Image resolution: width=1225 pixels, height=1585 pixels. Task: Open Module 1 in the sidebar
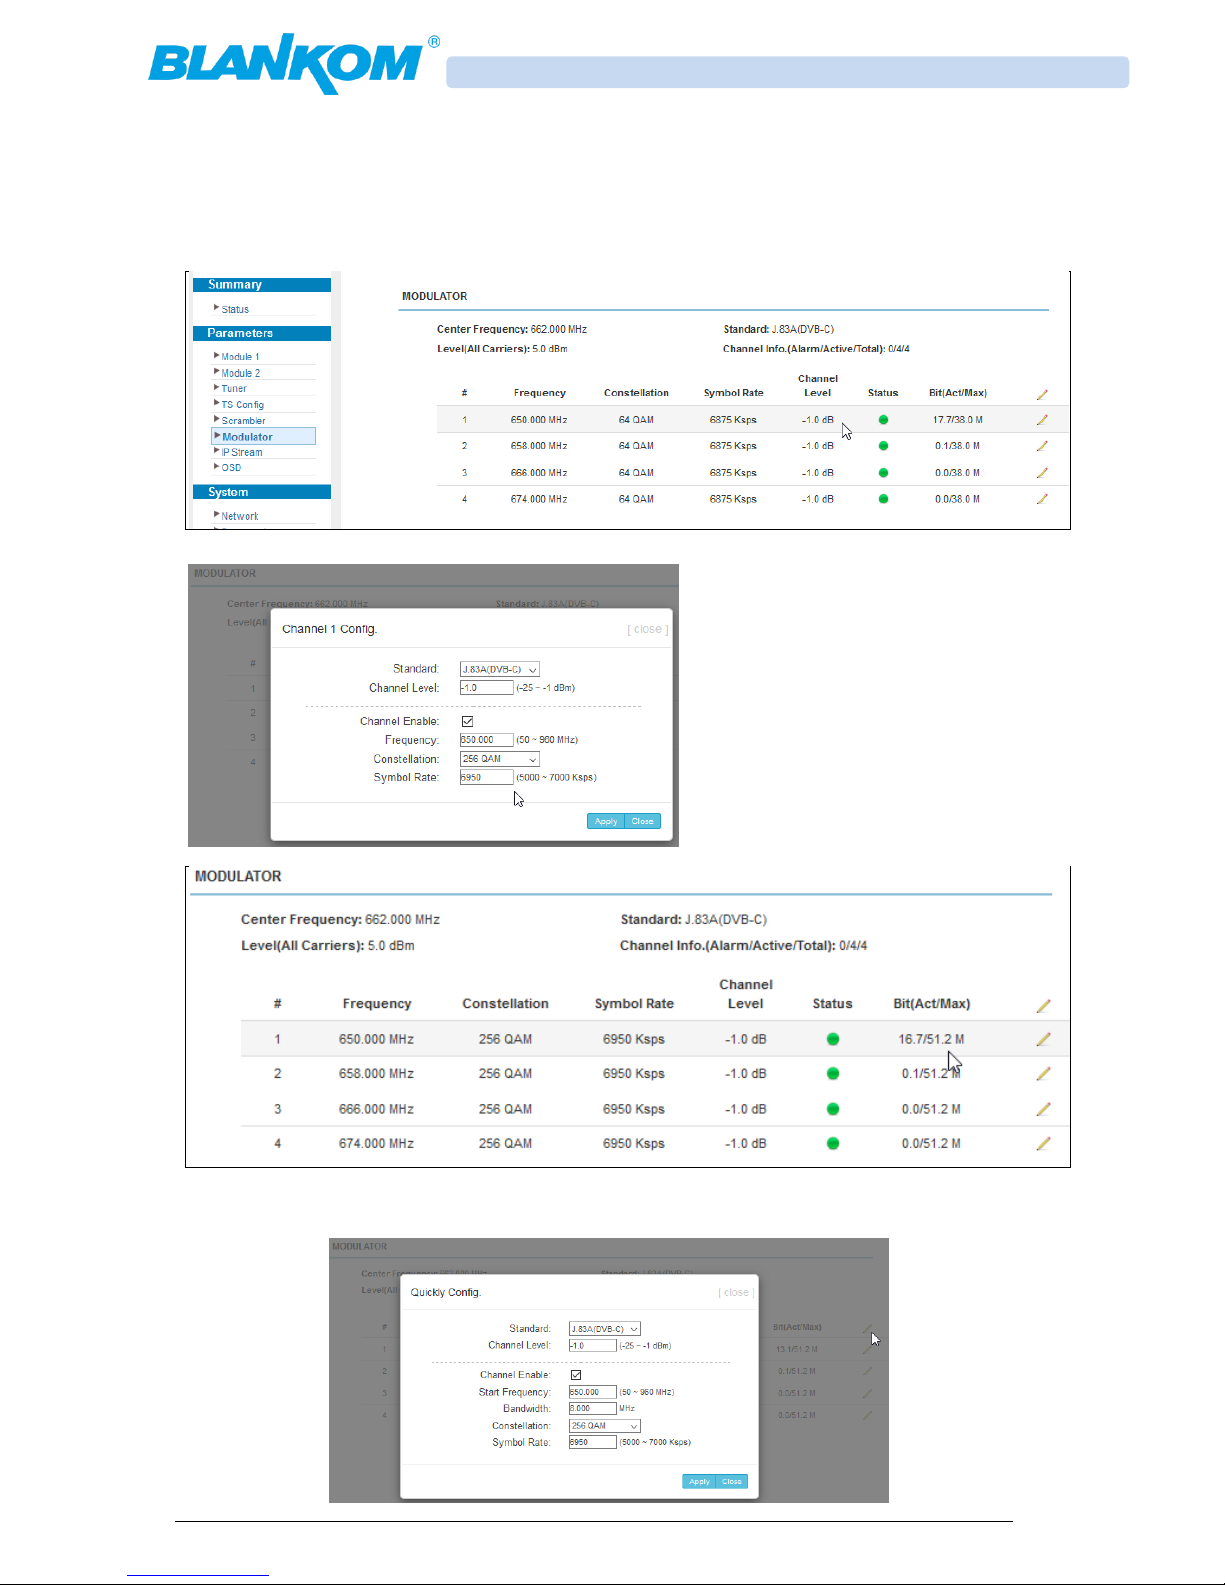(x=240, y=357)
